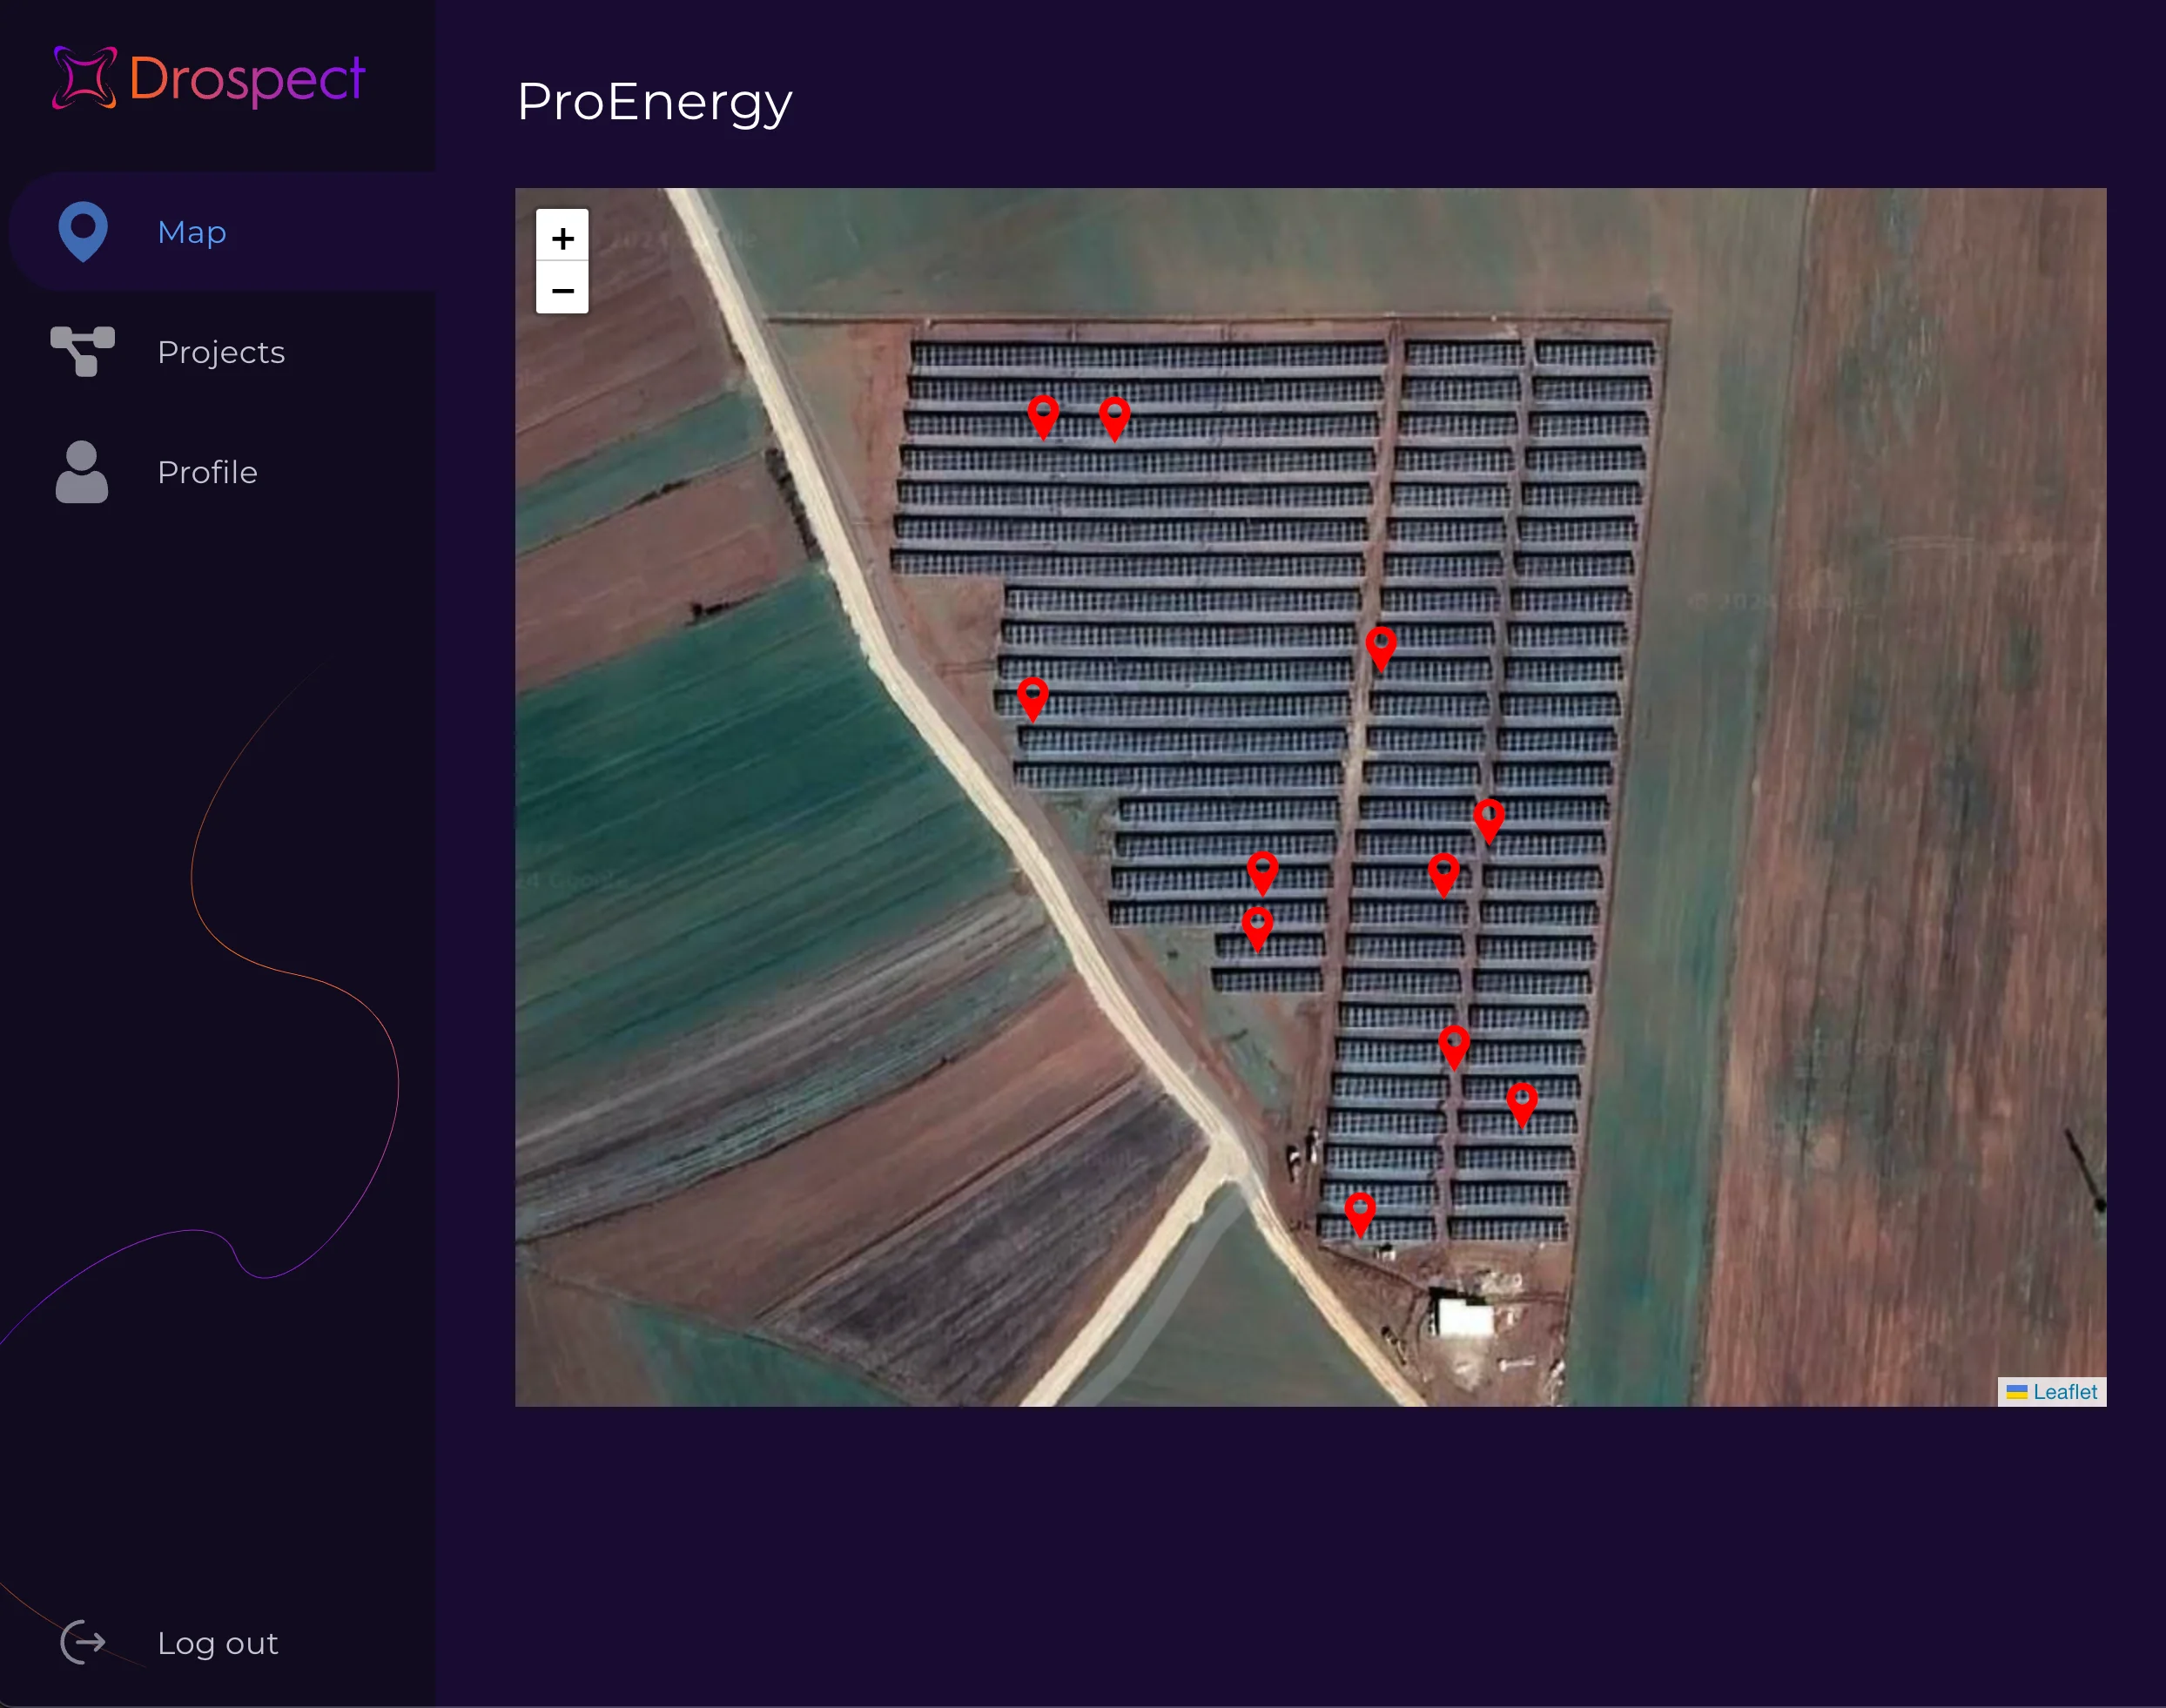Click the lone marker at the left panel edge
This screenshot has width=2166, height=1708.
(1033, 698)
